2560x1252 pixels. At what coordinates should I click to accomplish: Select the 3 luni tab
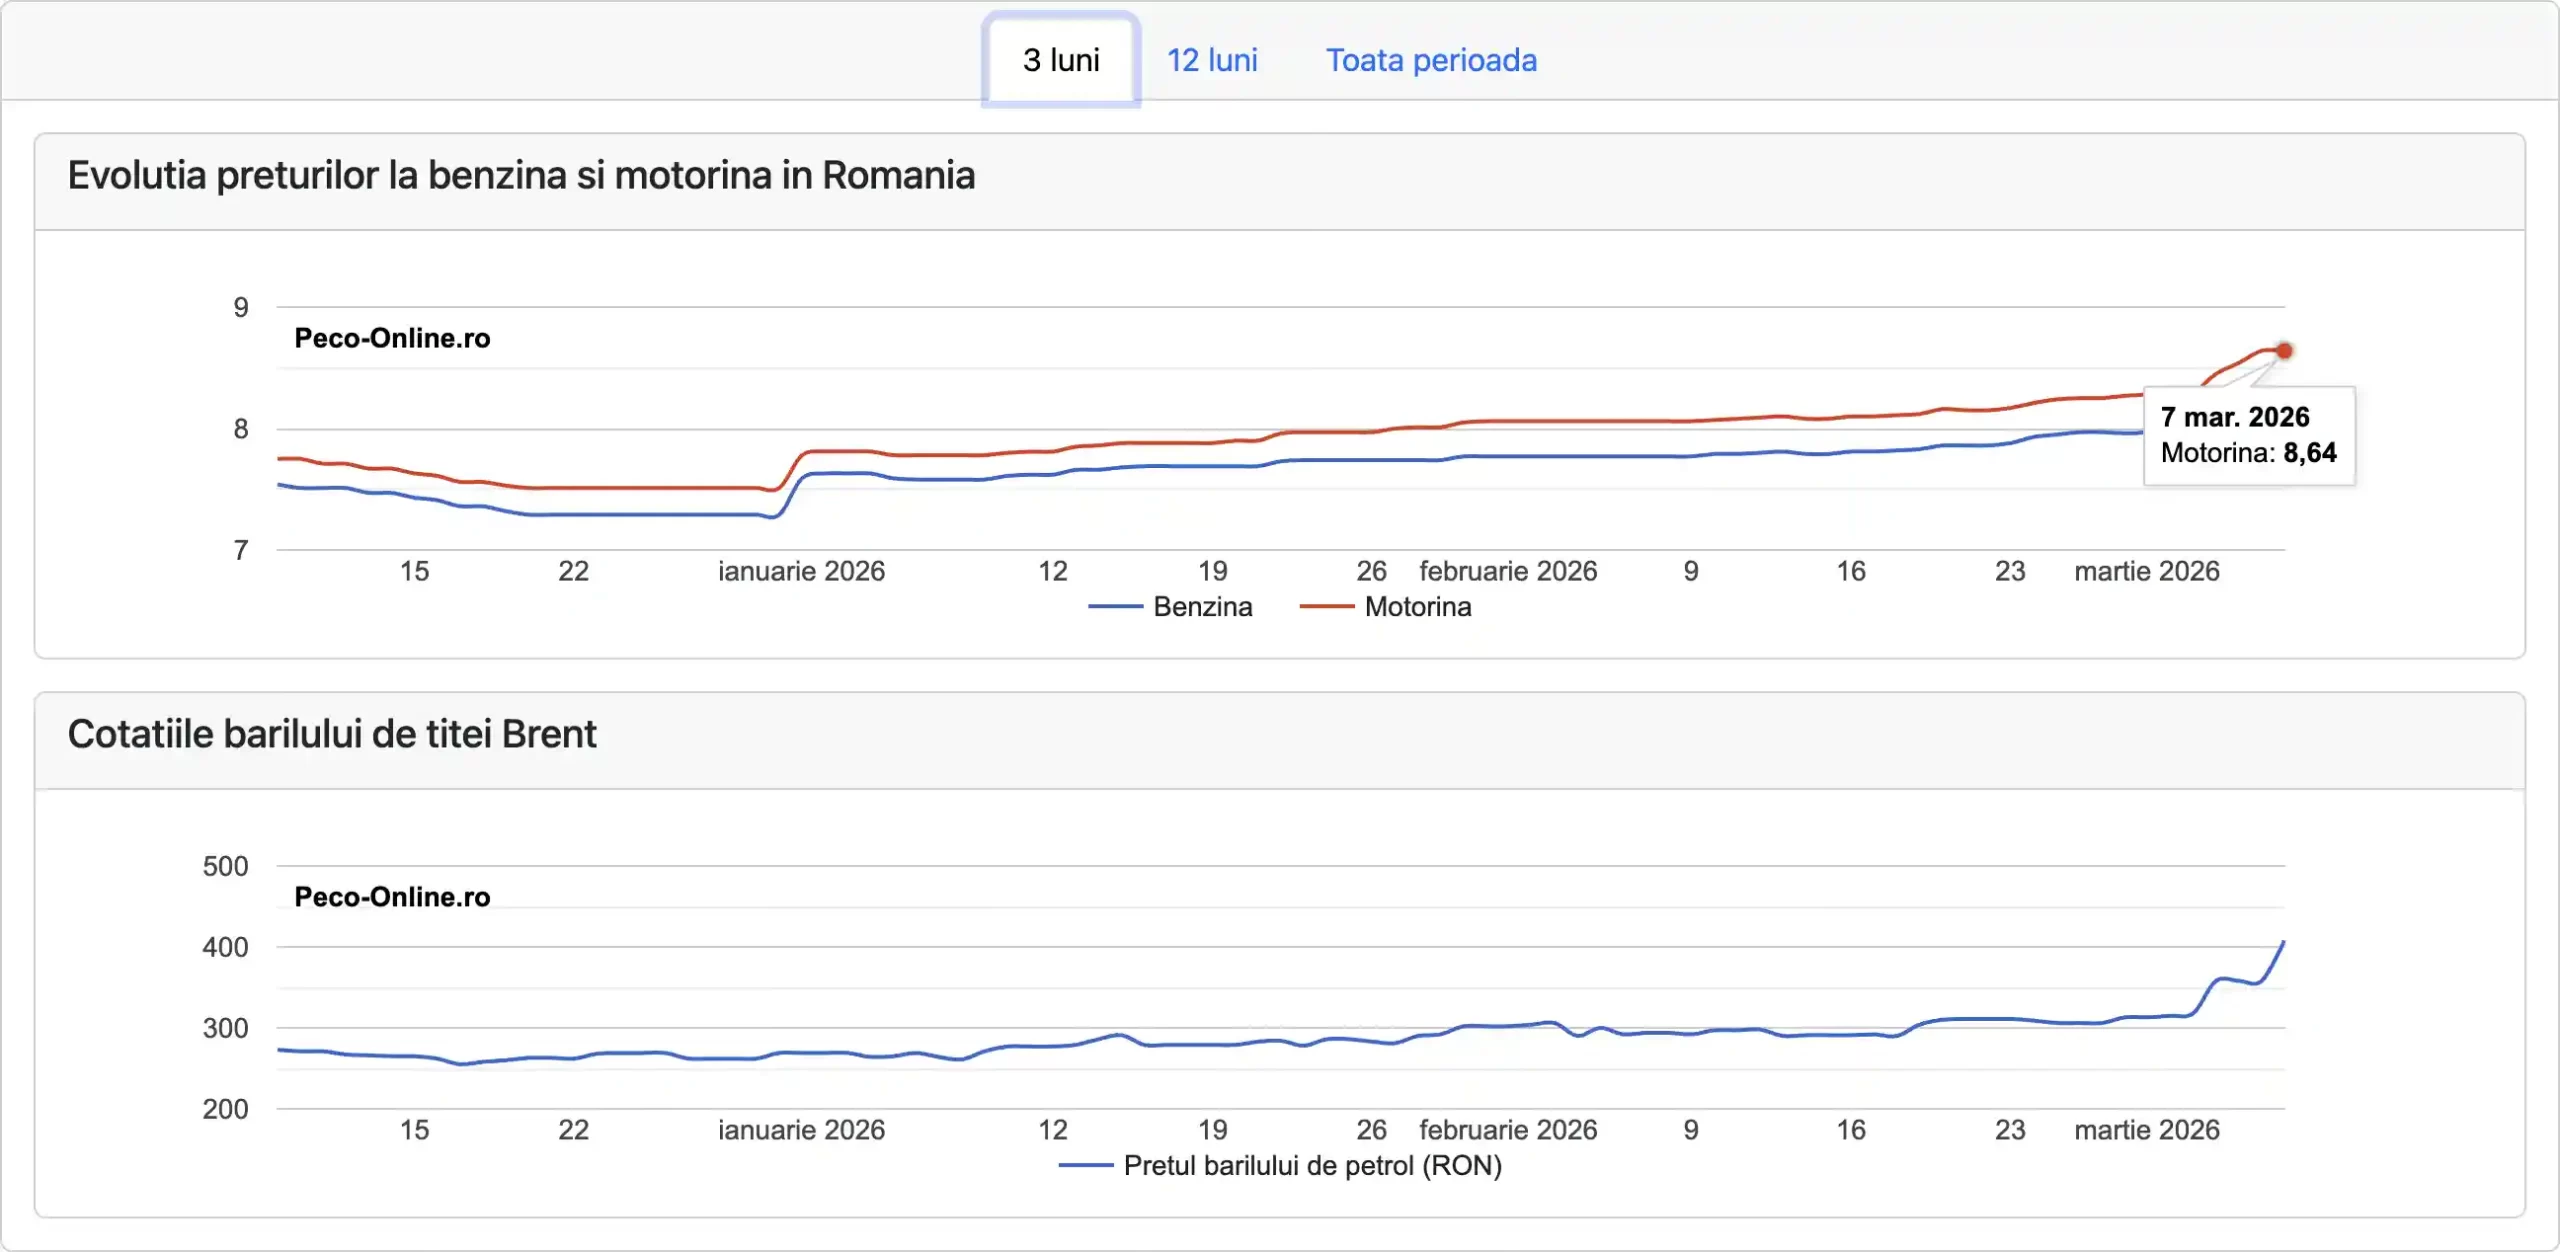click(1060, 60)
